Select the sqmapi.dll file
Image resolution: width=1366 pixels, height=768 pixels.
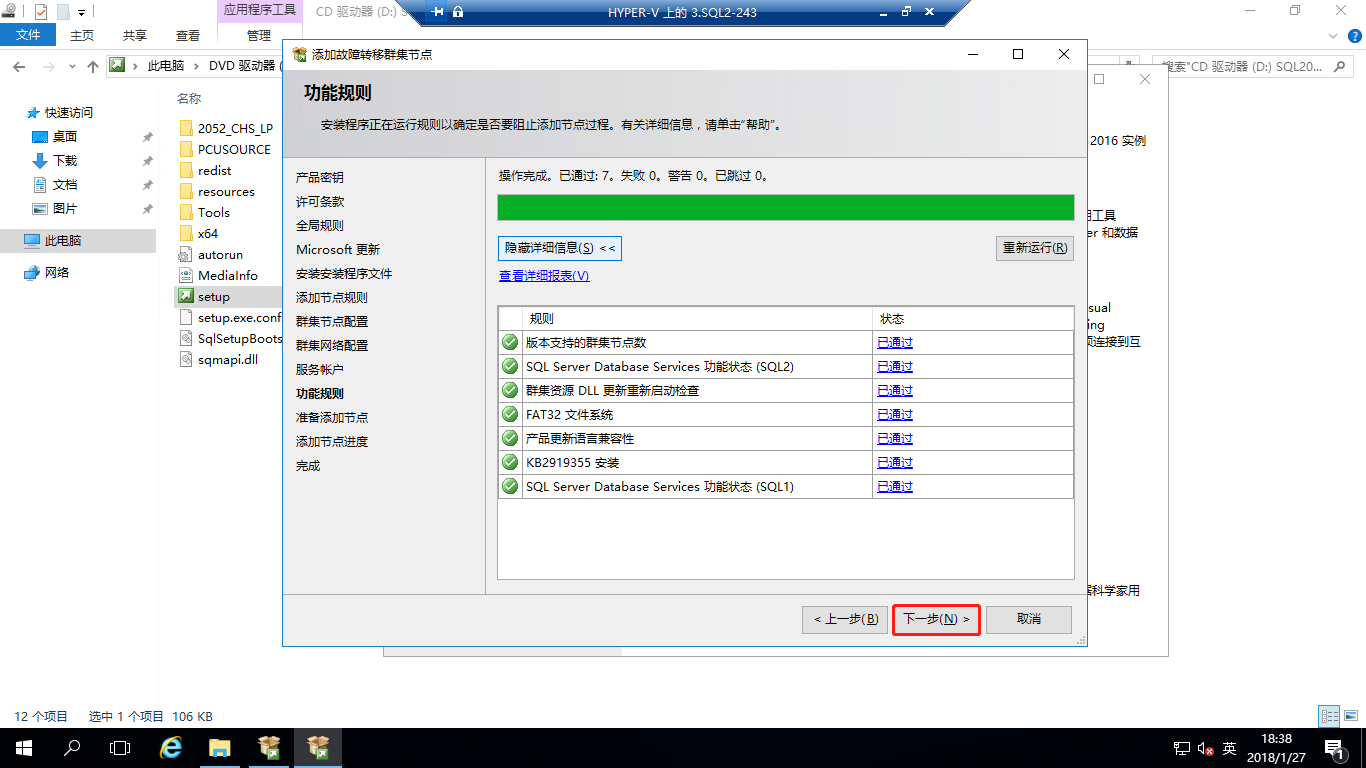coord(218,360)
